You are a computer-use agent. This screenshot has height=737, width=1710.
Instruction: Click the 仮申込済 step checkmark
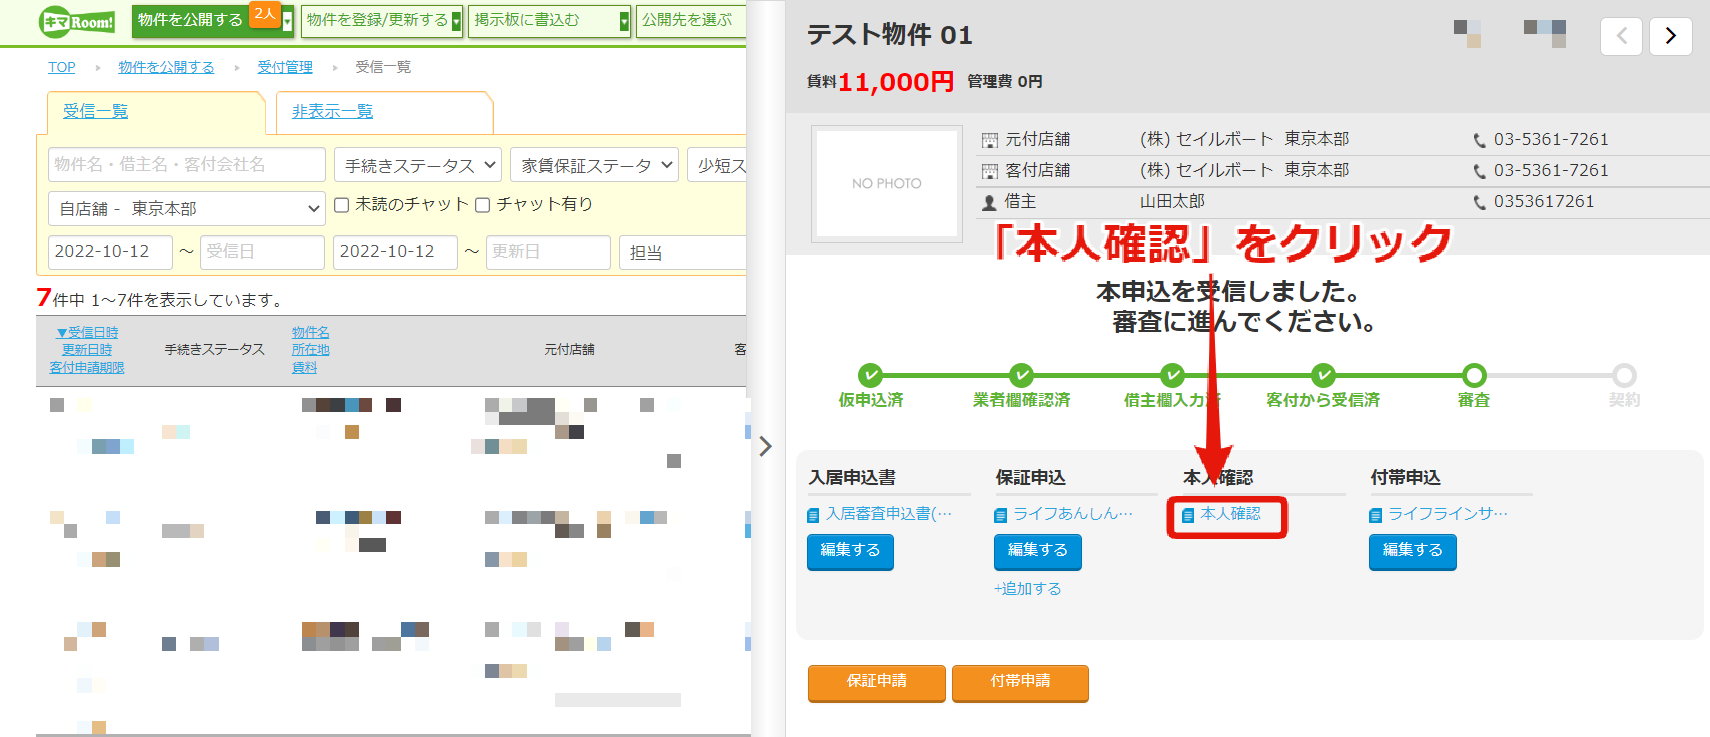pyautogui.click(x=870, y=375)
